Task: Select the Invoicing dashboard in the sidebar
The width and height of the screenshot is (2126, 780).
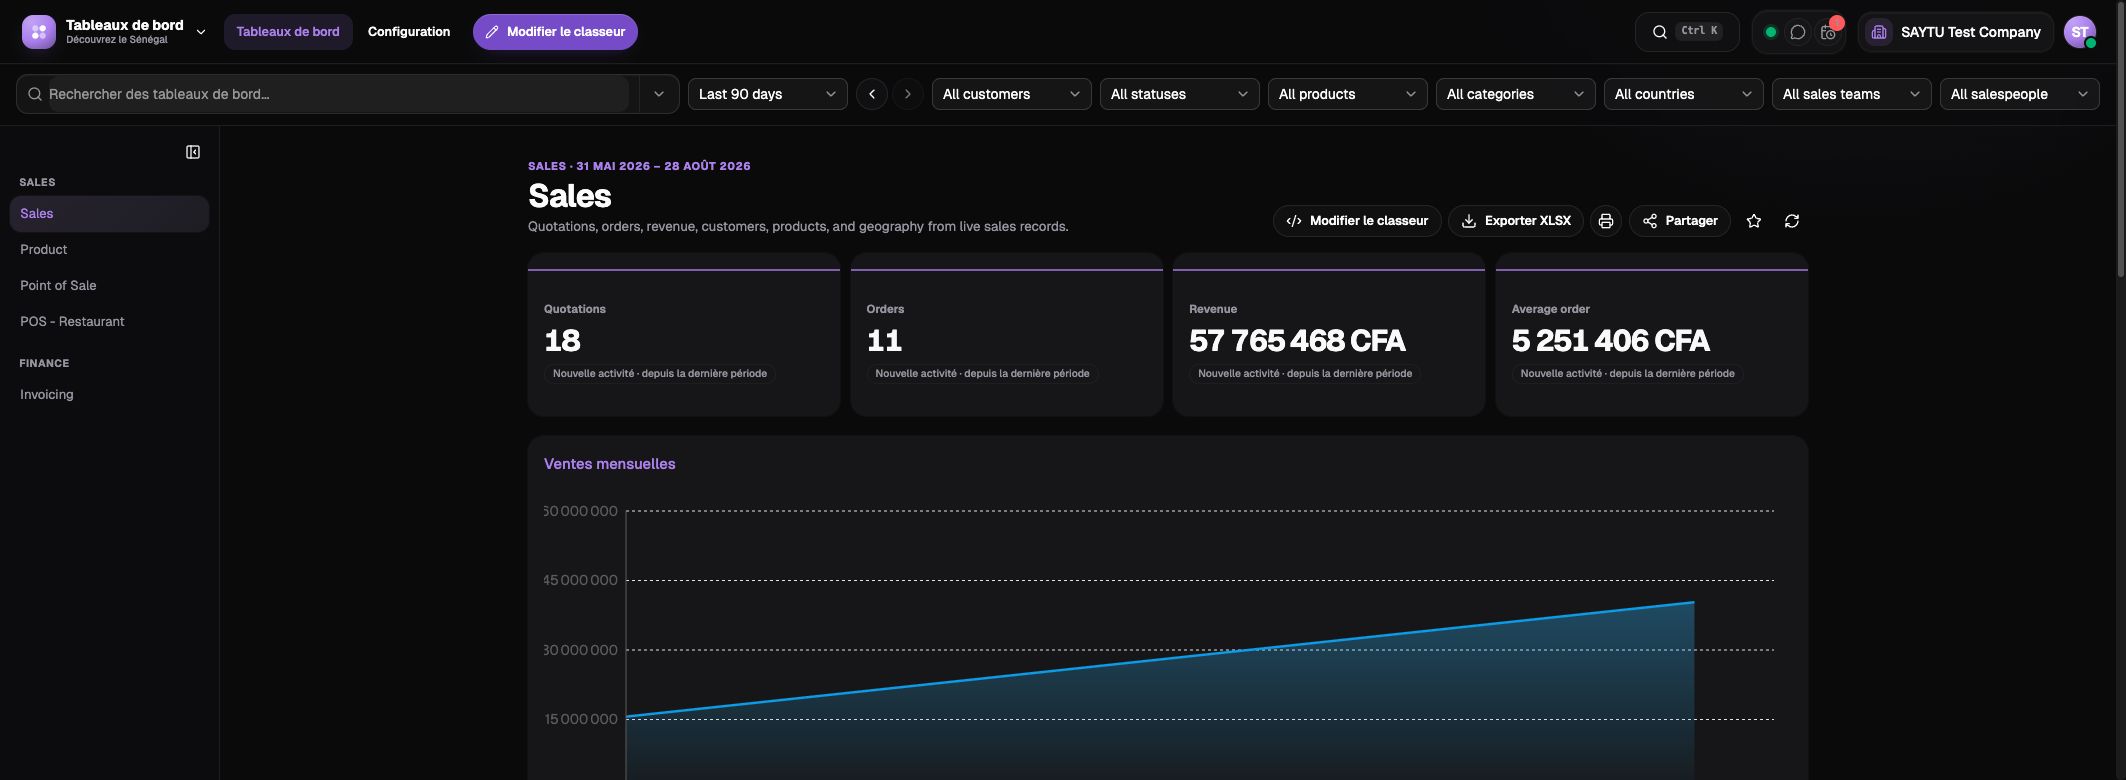Action: pos(47,395)
